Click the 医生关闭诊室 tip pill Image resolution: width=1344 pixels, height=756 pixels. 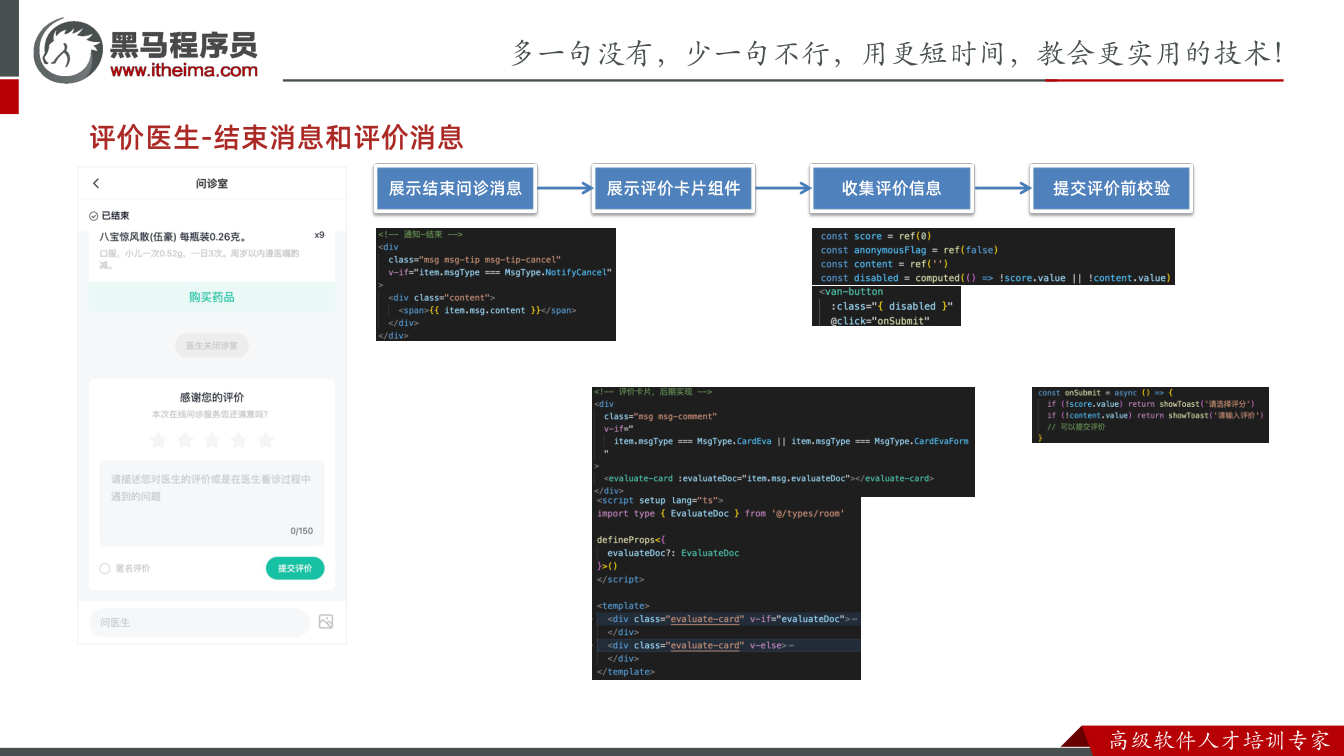pyautogui.click(x=212, y=345)
